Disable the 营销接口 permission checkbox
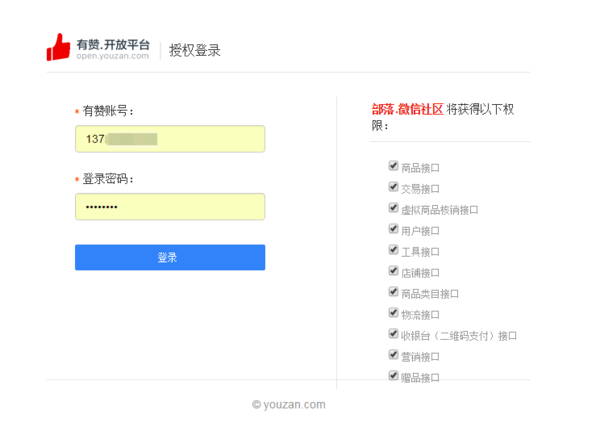This screenshot has width=600, height=431. coord(393,355)
